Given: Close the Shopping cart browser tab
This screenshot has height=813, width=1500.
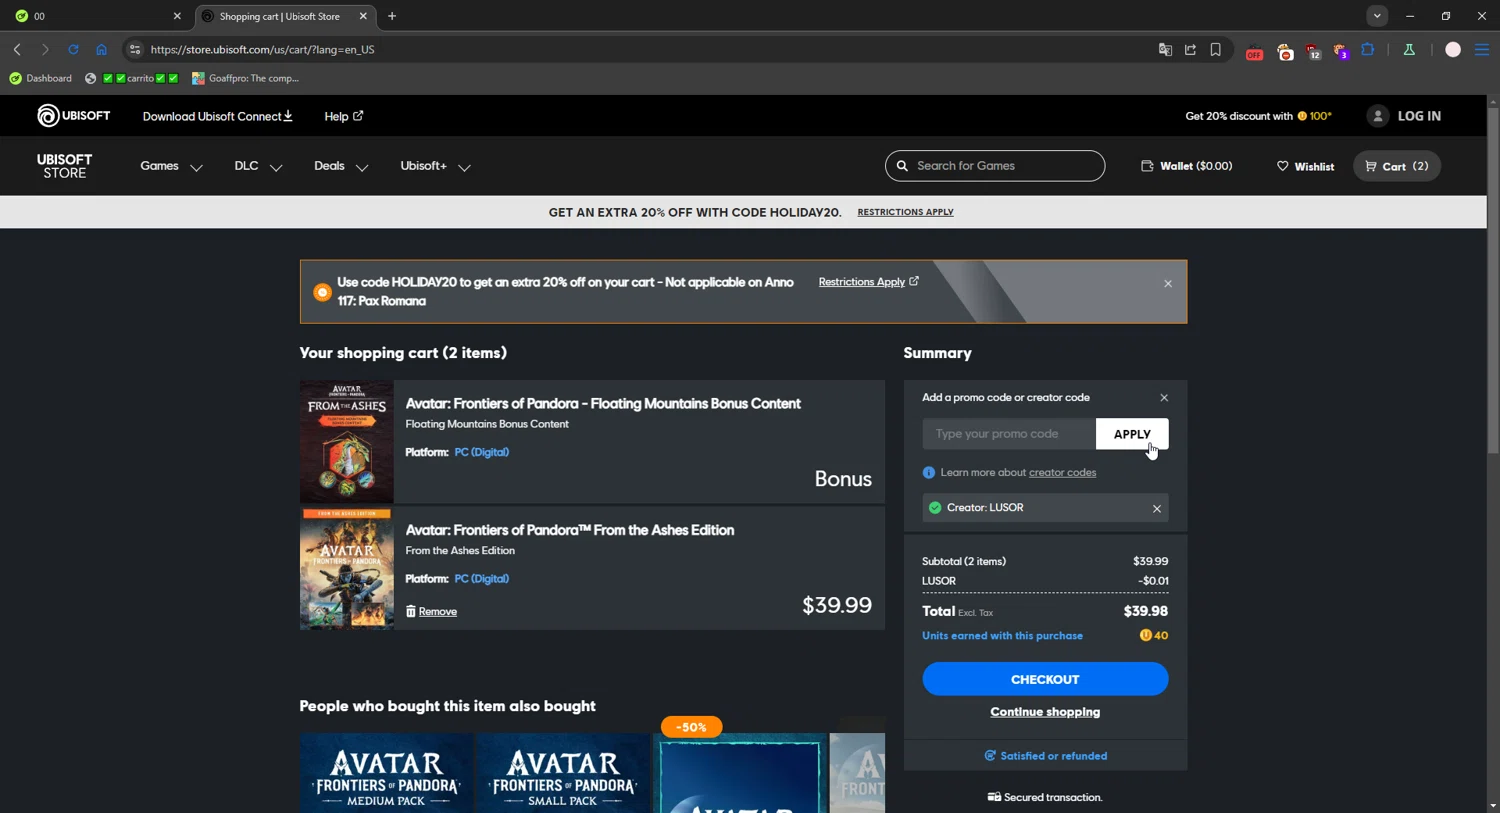Looking at the screenshot, I should tap(363, 16).
